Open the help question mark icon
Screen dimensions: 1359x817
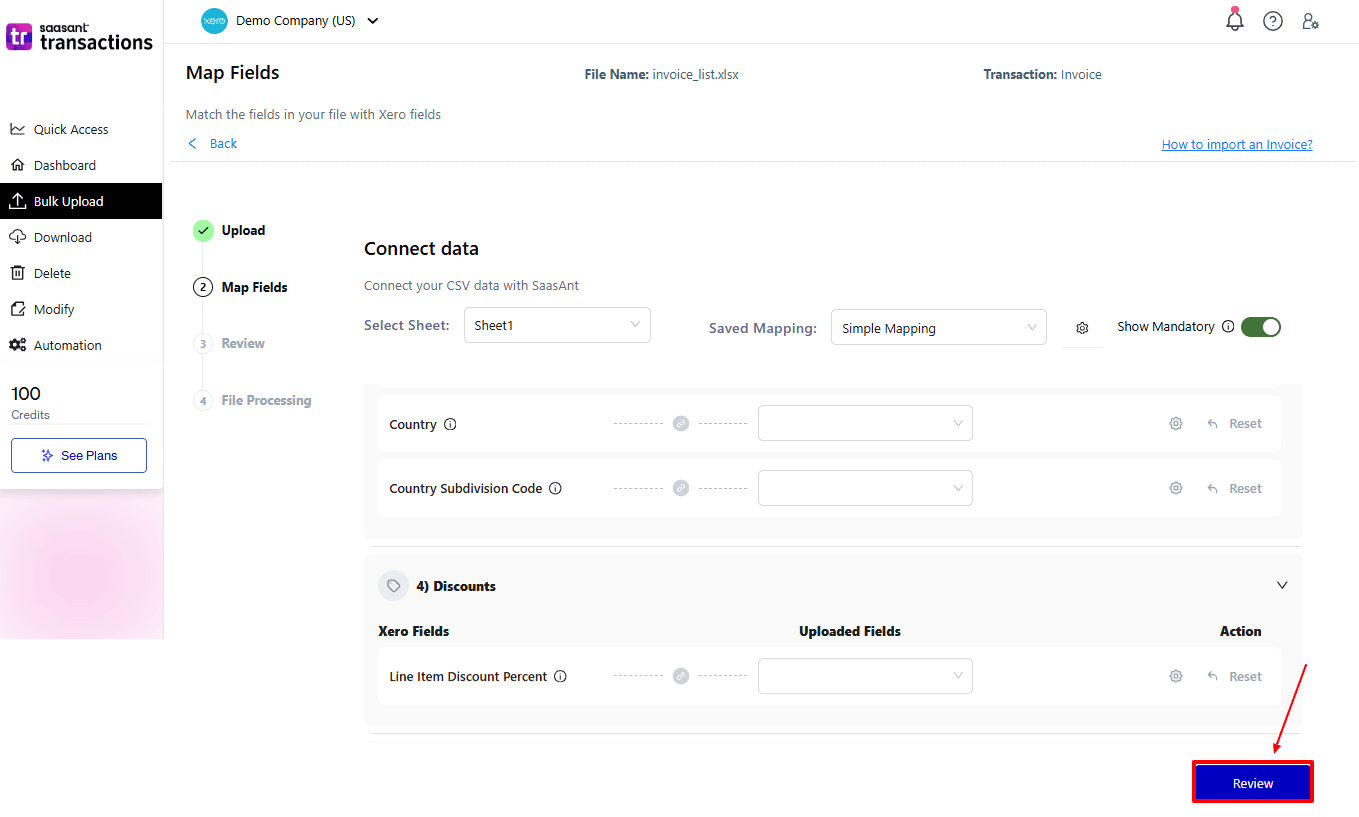tap(1272, 21)
